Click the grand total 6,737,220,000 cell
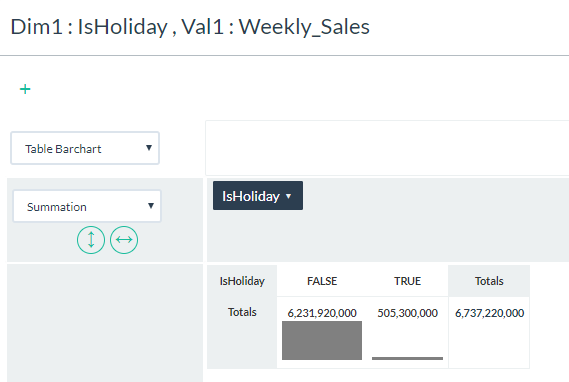The image size is (569, 382). tap(489, 313)
